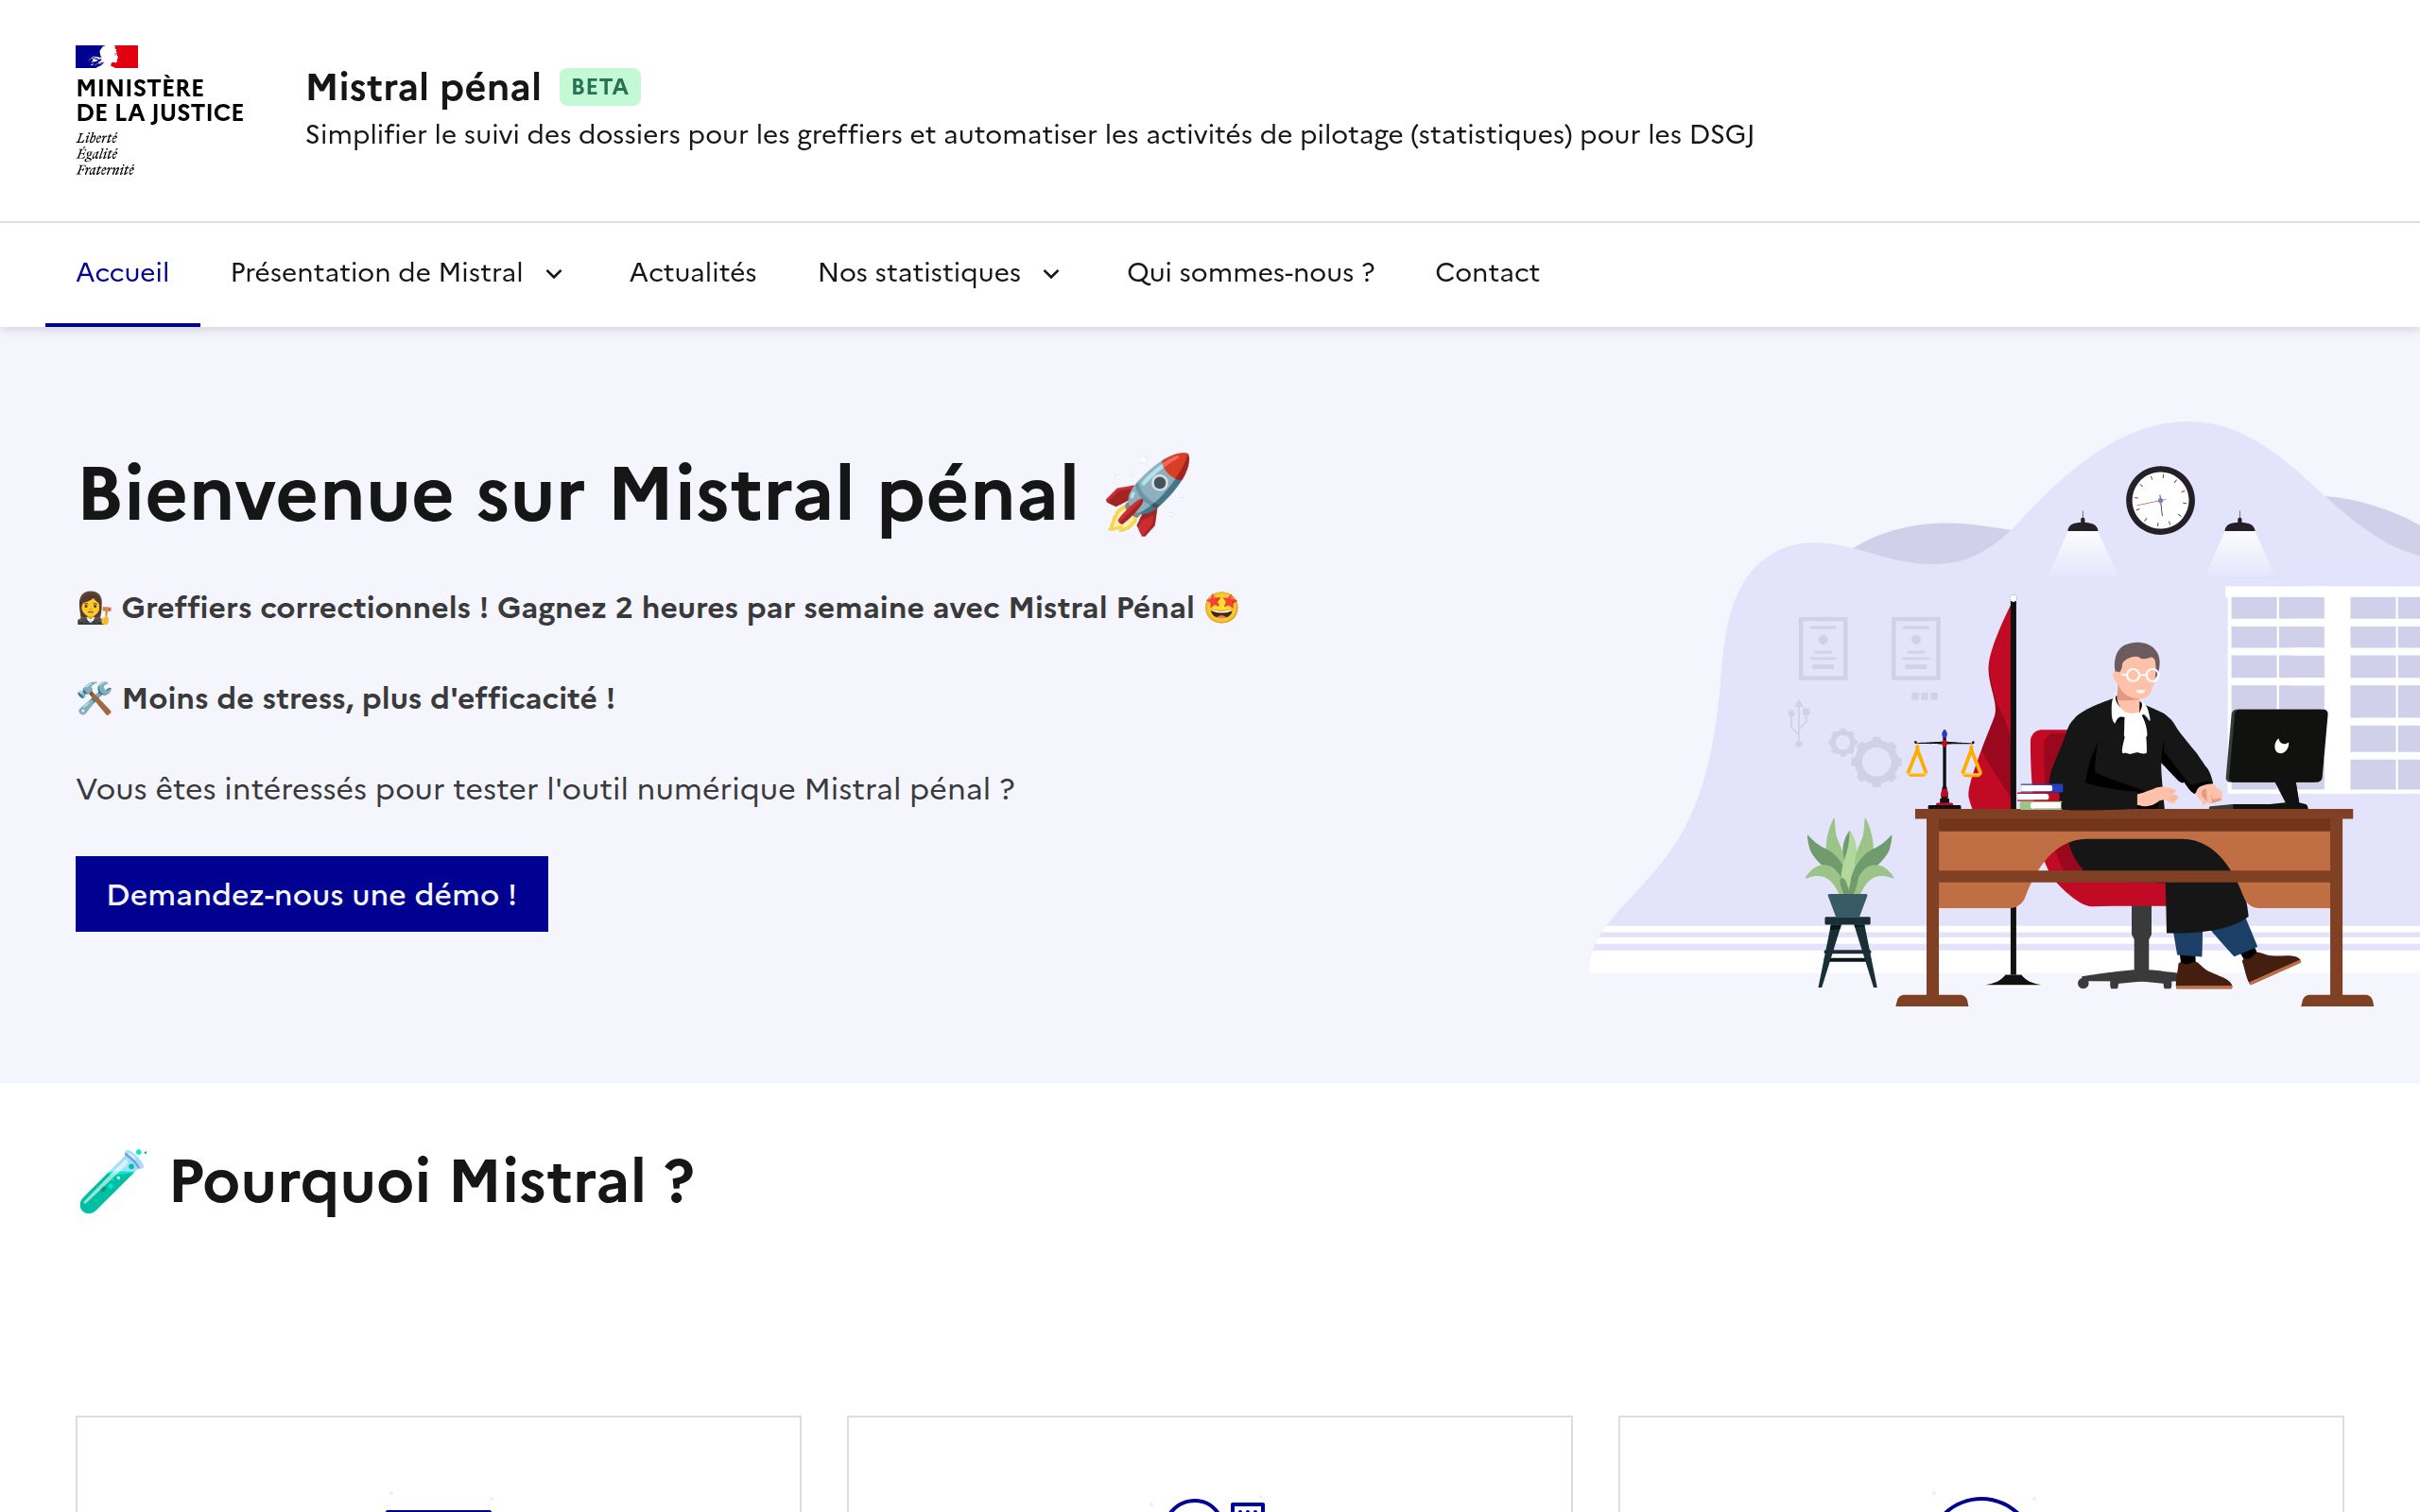Click Demandez-nous une démo ! button
Viewport: 2420px width, 1512px height.
(312, 894)
